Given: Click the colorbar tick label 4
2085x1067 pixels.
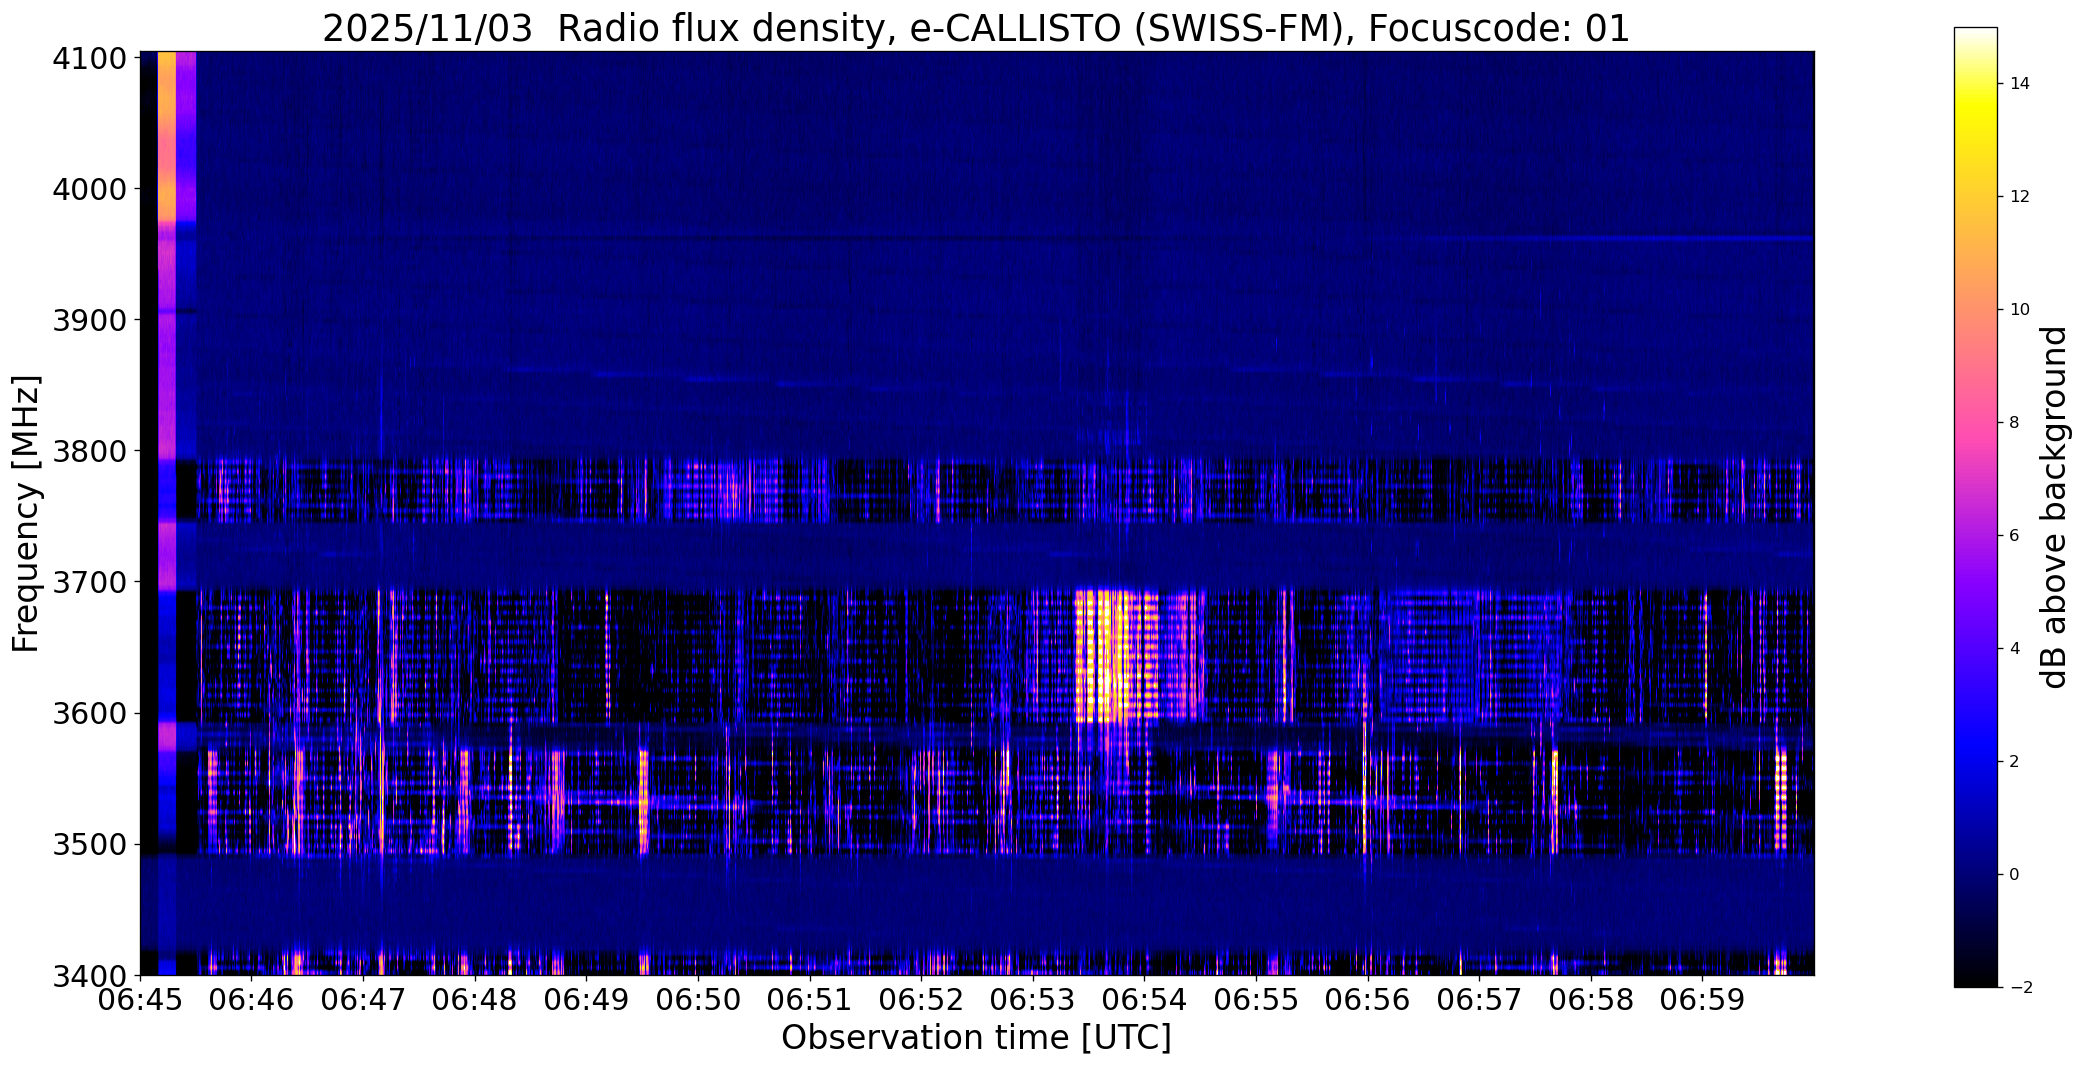Looking at the screenshot, I should (x=2014, y=649).
